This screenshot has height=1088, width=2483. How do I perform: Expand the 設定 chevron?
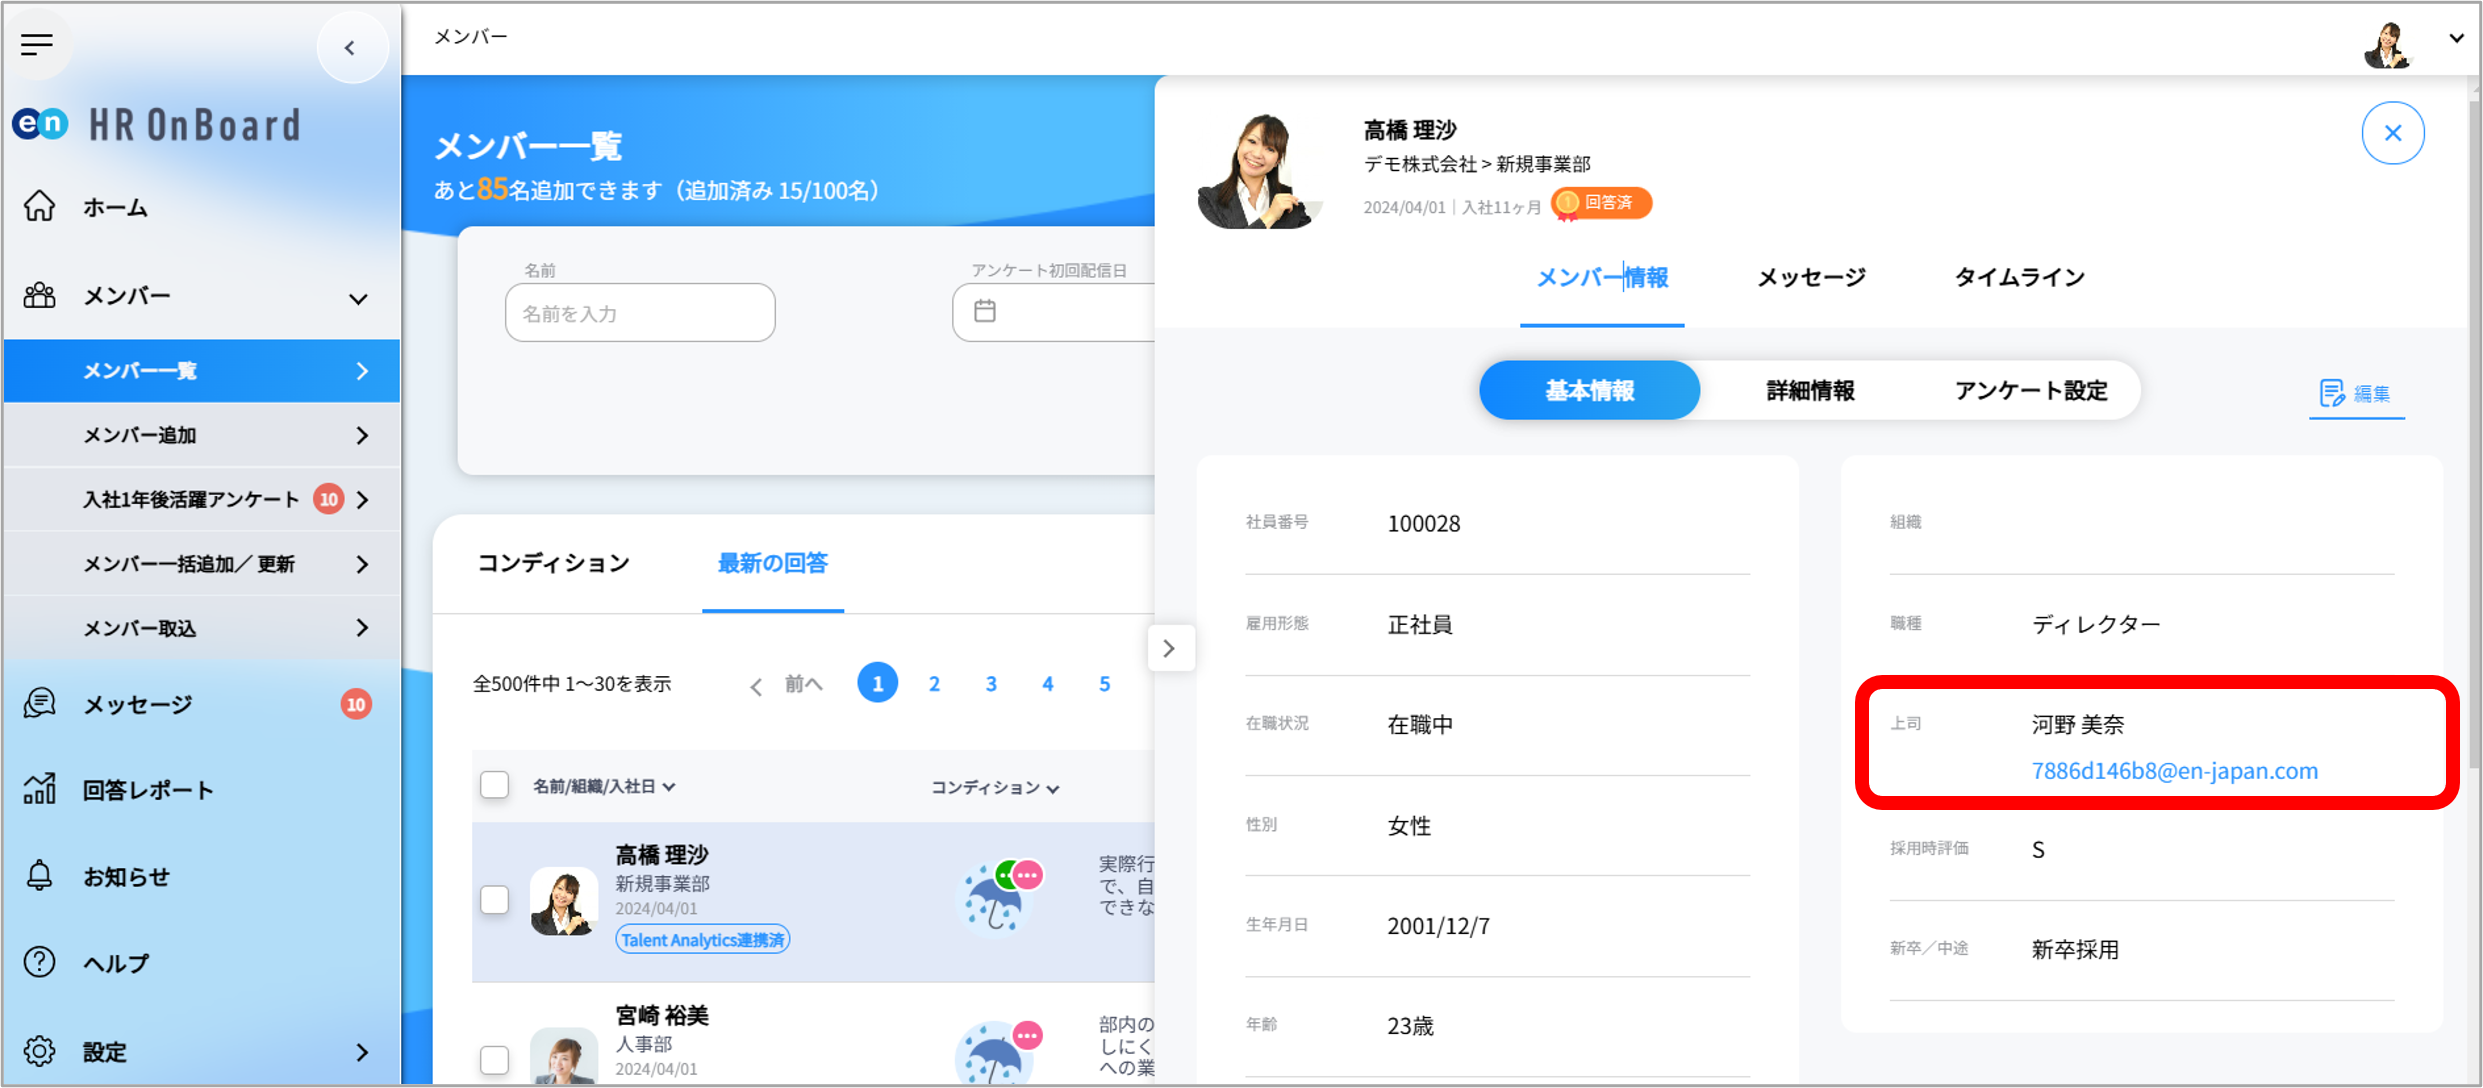(x=362, y=1052)
